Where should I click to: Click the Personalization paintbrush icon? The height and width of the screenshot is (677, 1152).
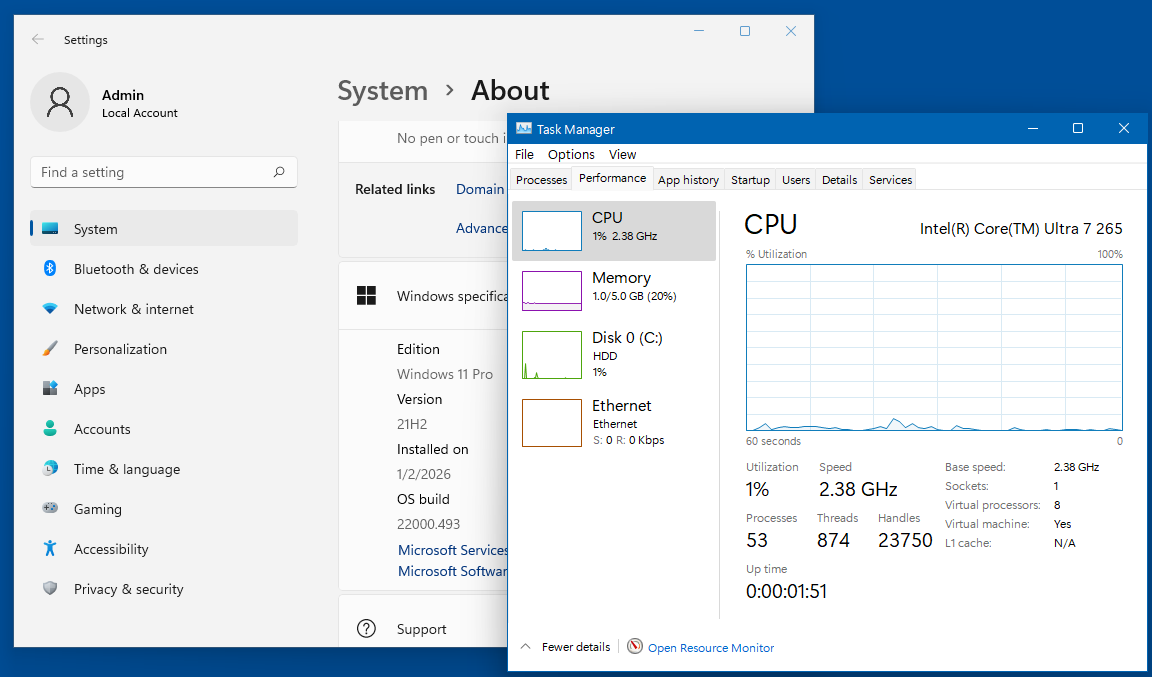coord(50,349)
